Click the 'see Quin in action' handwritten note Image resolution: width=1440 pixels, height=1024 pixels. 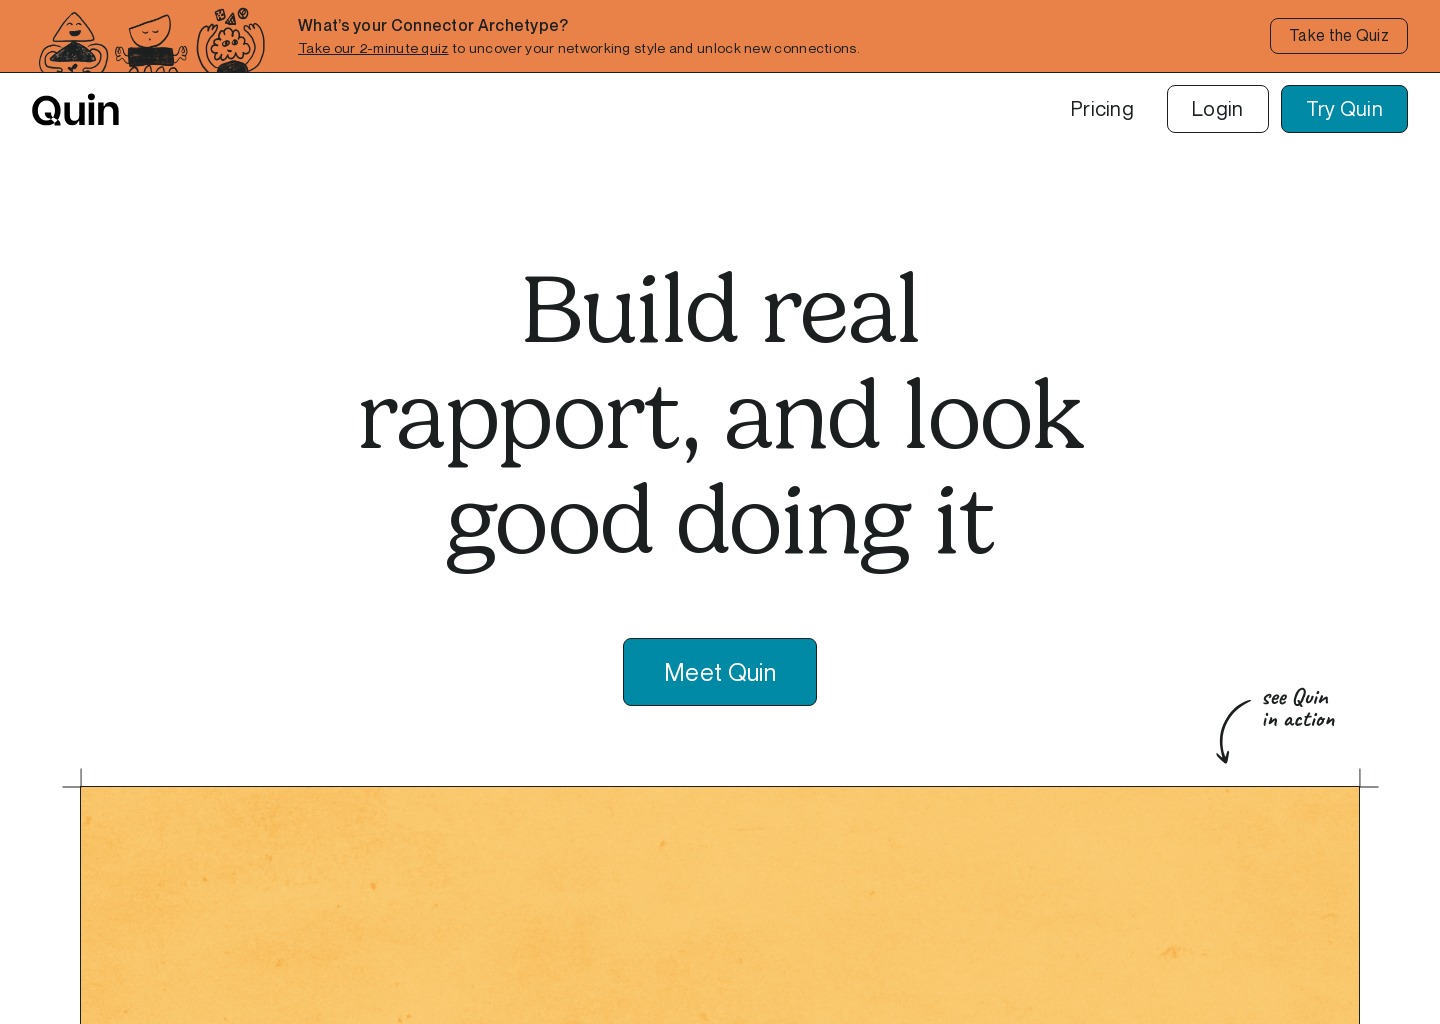pos(1298,708)
